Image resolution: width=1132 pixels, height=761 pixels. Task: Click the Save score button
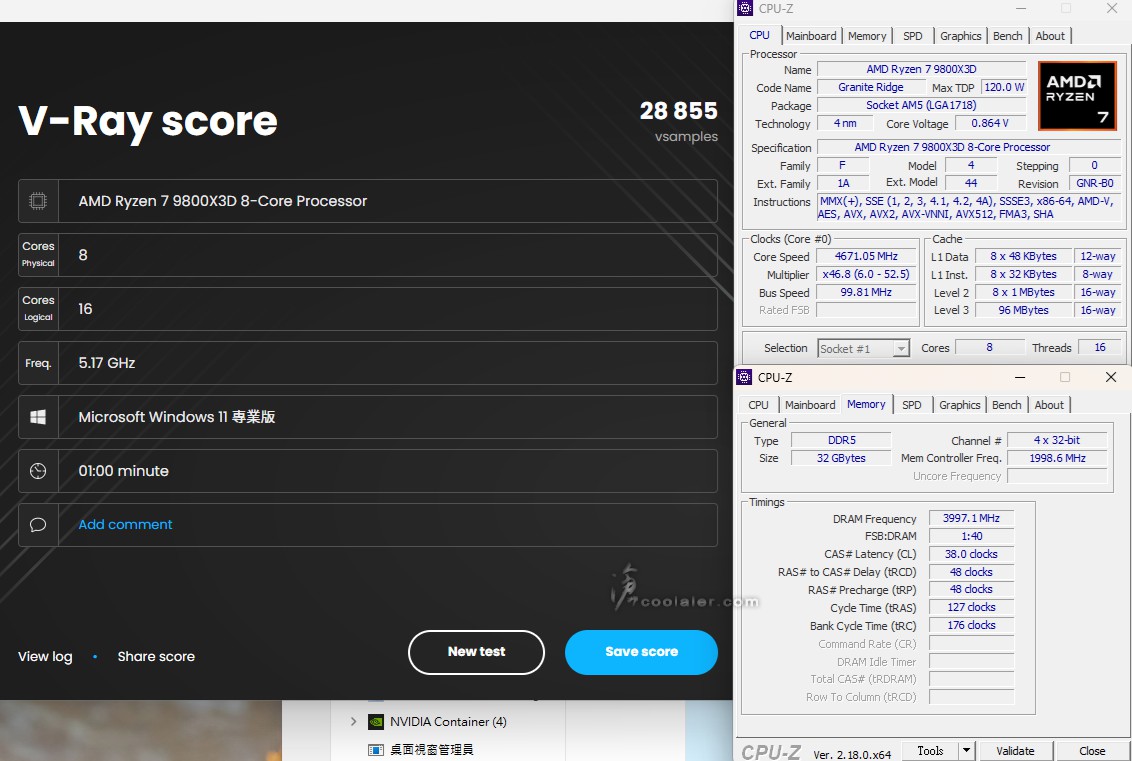click(x=641, y=652)
